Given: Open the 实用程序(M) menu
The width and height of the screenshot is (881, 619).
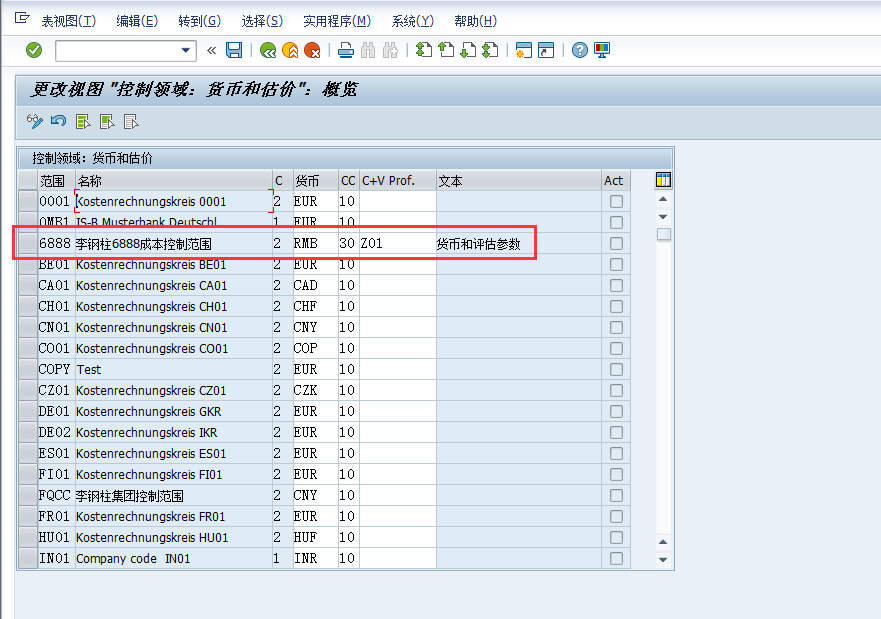Looking at the screenshot, I should click(x=335, y=20).
